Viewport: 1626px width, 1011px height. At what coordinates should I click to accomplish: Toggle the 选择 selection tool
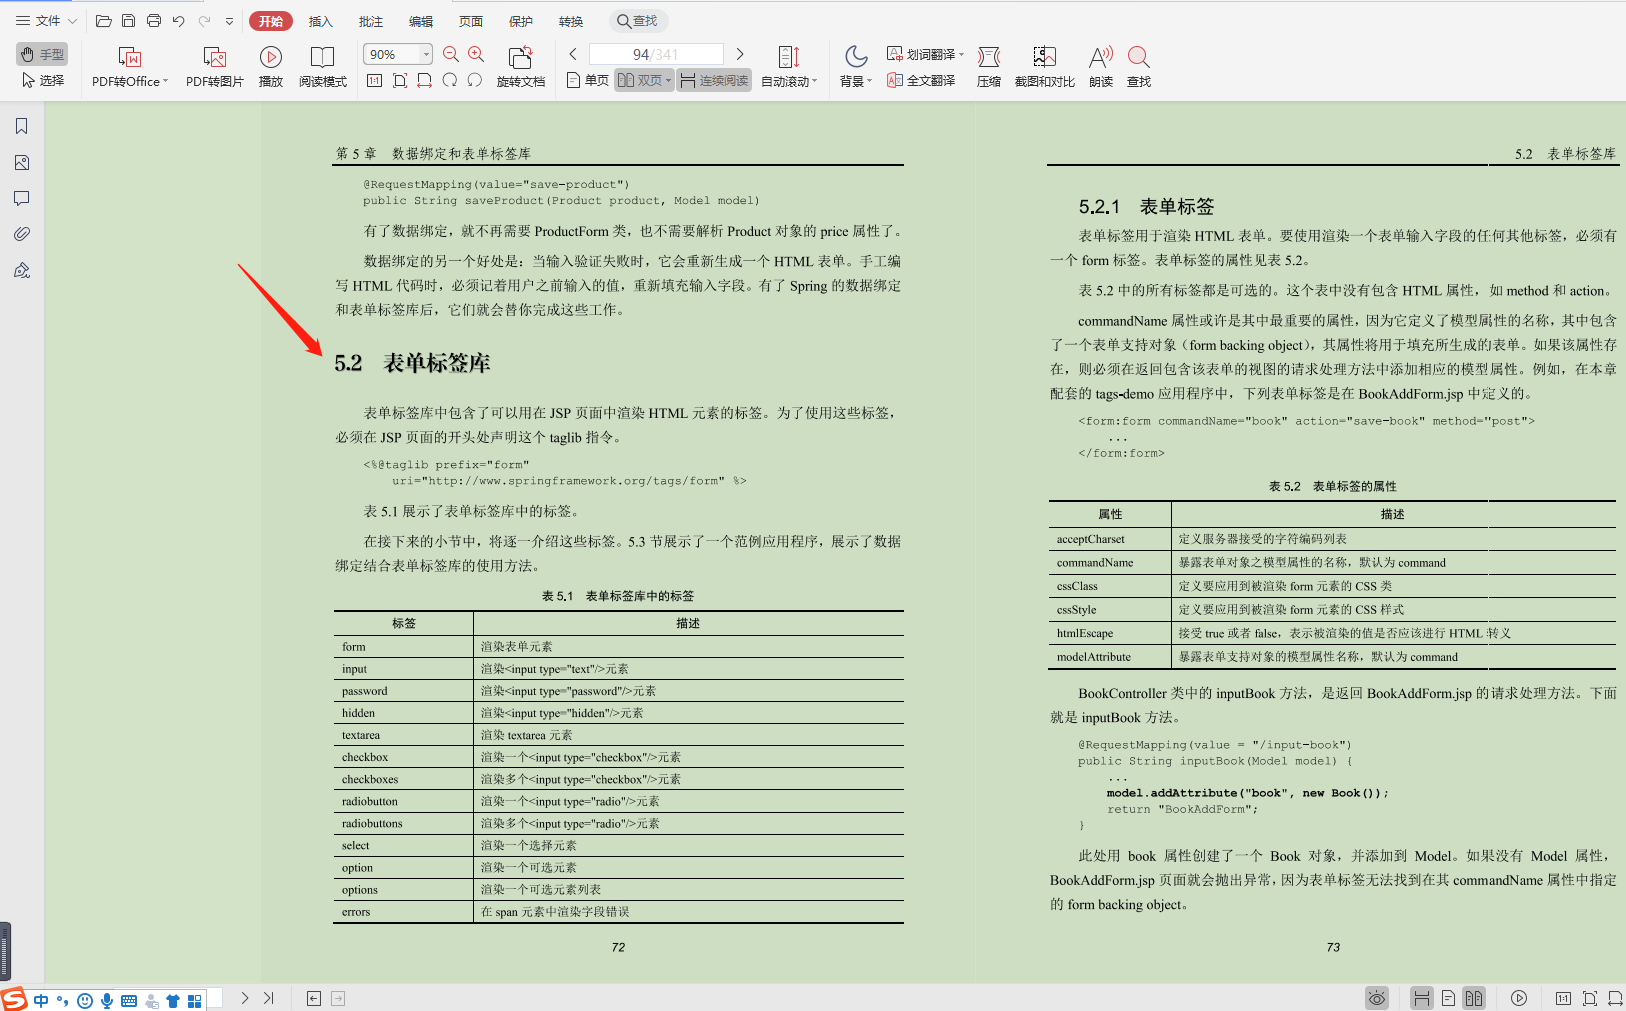click(x=42, y=80)
